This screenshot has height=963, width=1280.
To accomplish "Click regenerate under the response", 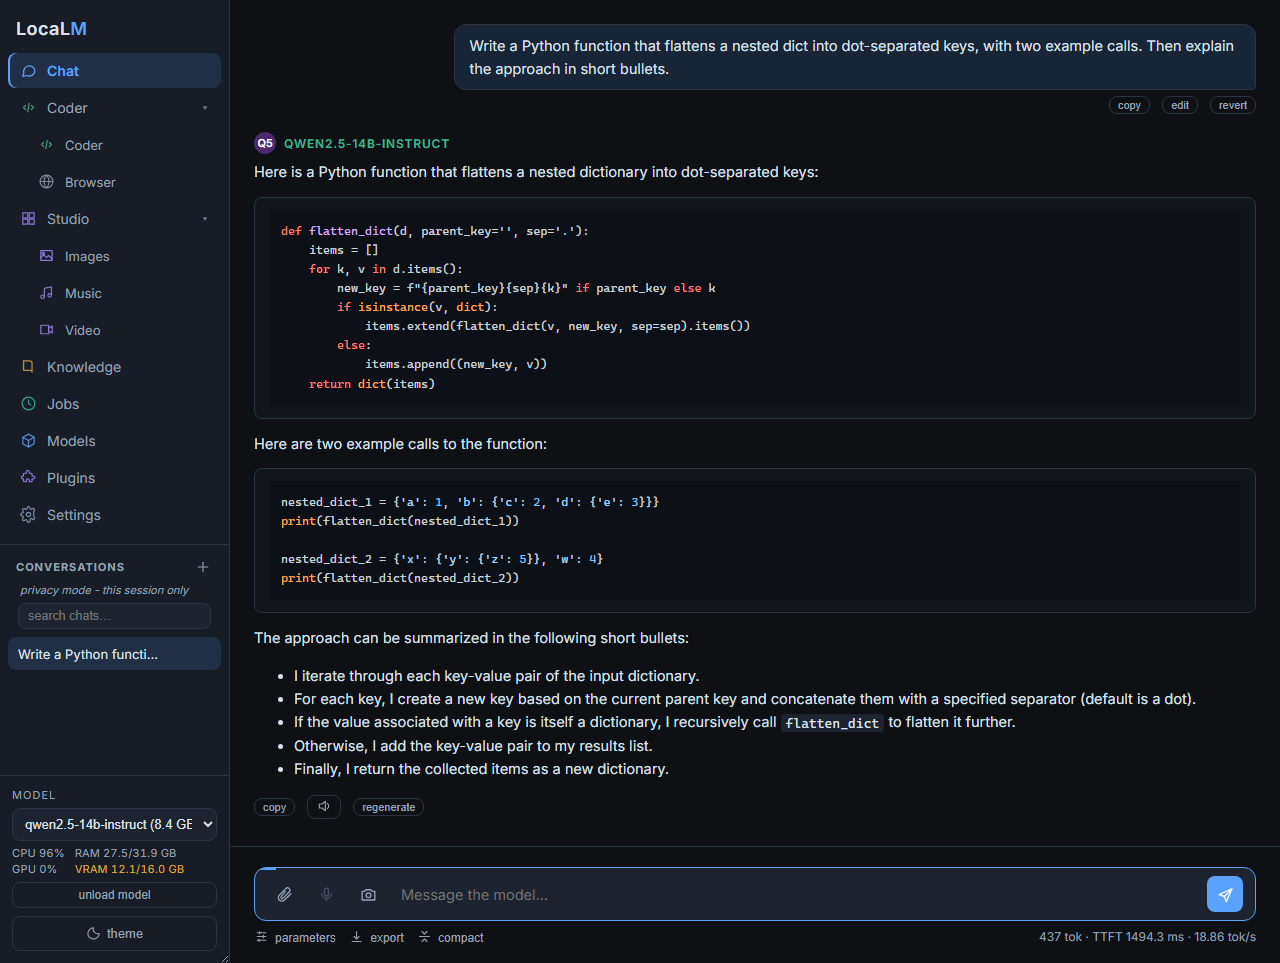I will coord(388,807).
